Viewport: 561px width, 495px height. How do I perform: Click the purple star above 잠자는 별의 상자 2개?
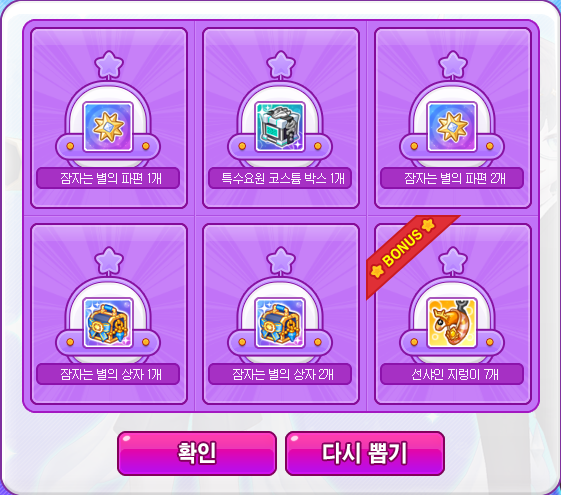click(x=281, y=260)
